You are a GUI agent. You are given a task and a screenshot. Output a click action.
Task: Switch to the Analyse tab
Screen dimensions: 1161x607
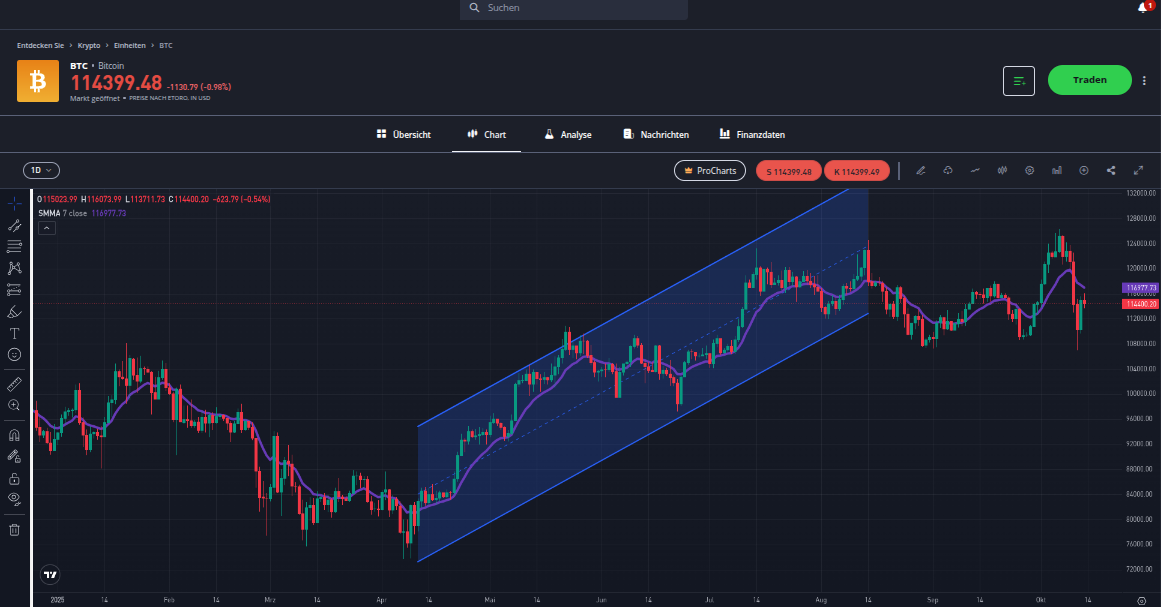click(567, 135)
